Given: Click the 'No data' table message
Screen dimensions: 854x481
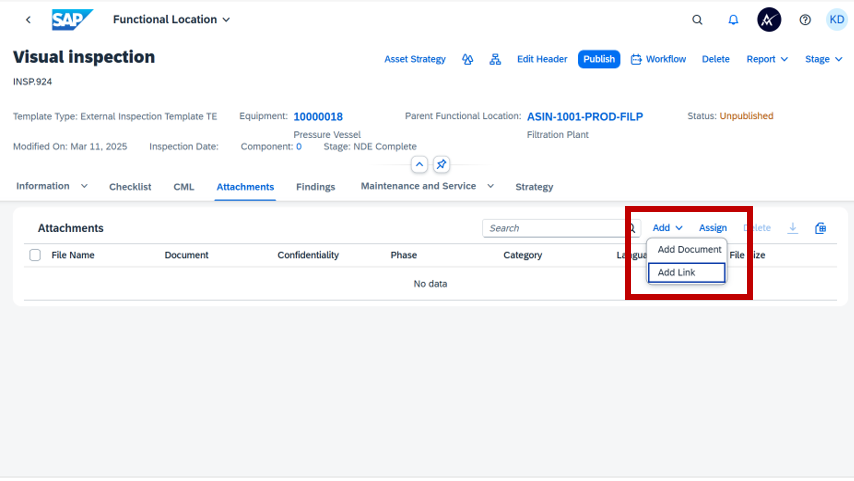Looking at the screenshot, I should pos(430,284).
